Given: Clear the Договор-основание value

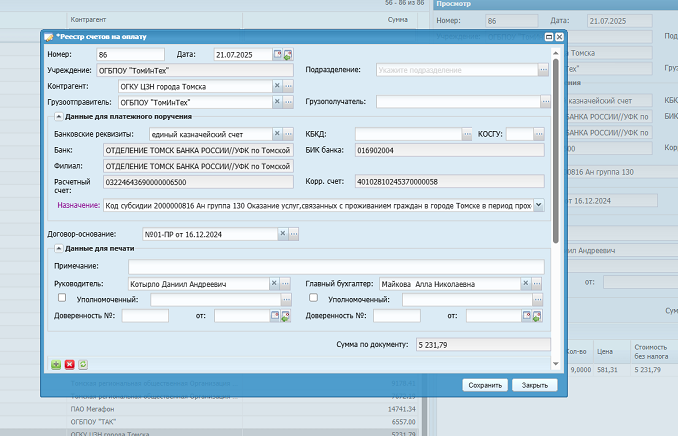Looking at the screenshot, I should tap(283, 234).
